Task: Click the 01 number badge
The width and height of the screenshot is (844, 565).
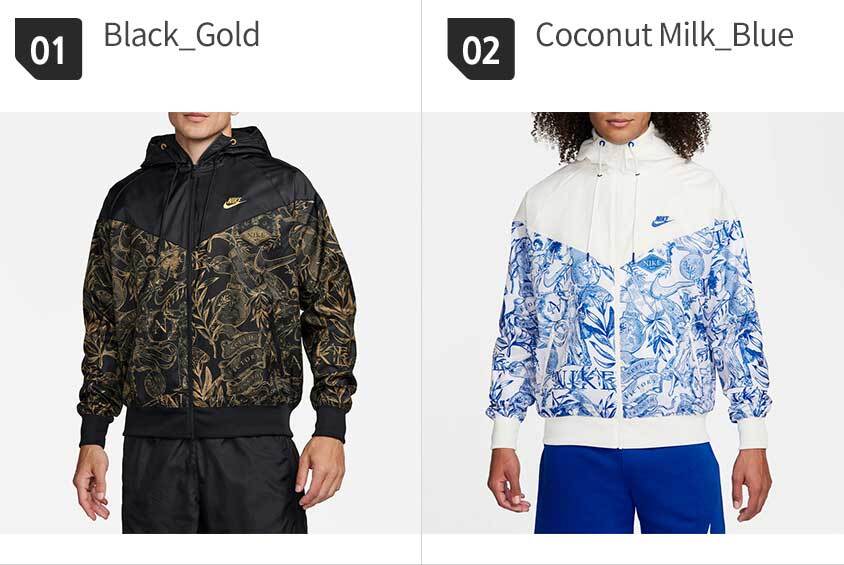Action: tap(48, 49)
